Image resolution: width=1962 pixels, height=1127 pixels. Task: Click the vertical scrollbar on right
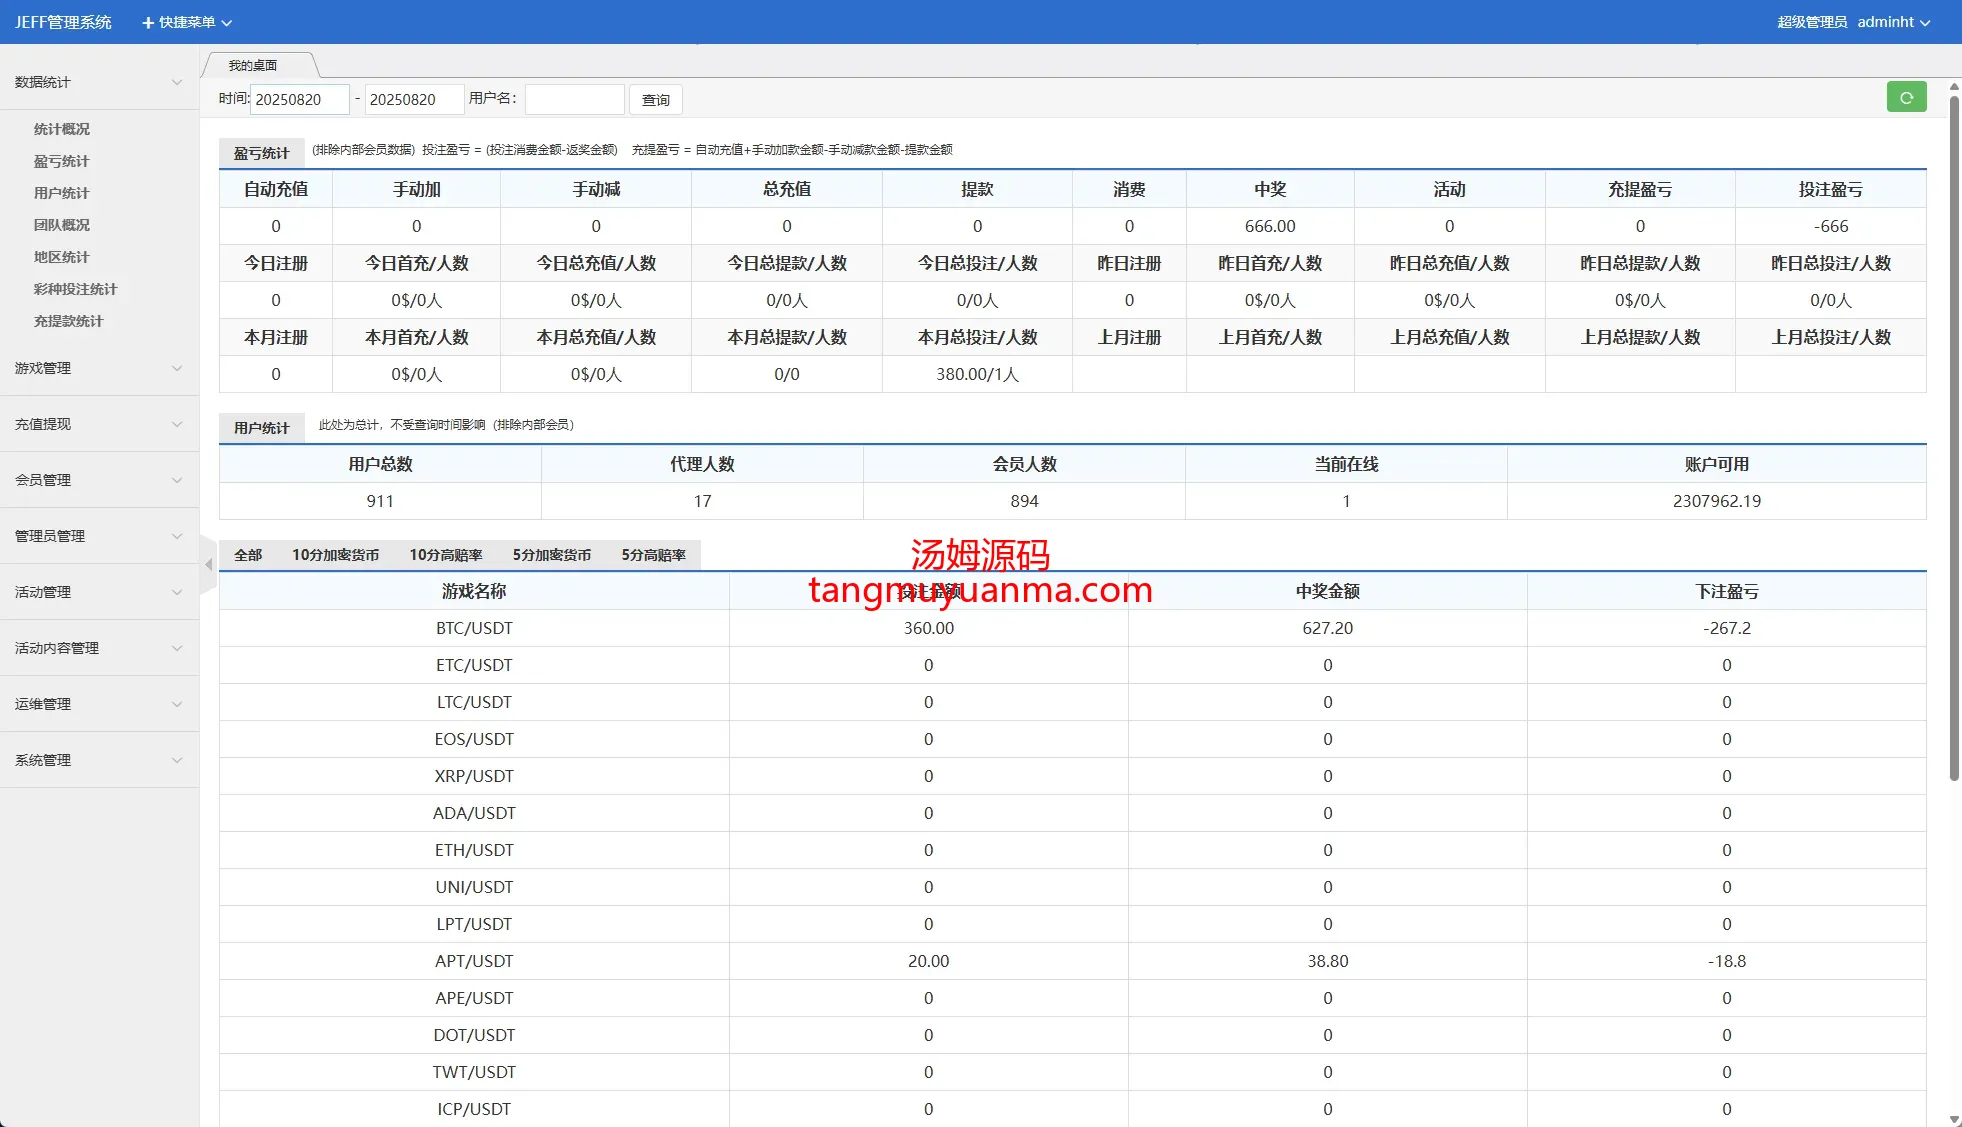tap(1954, 440)
